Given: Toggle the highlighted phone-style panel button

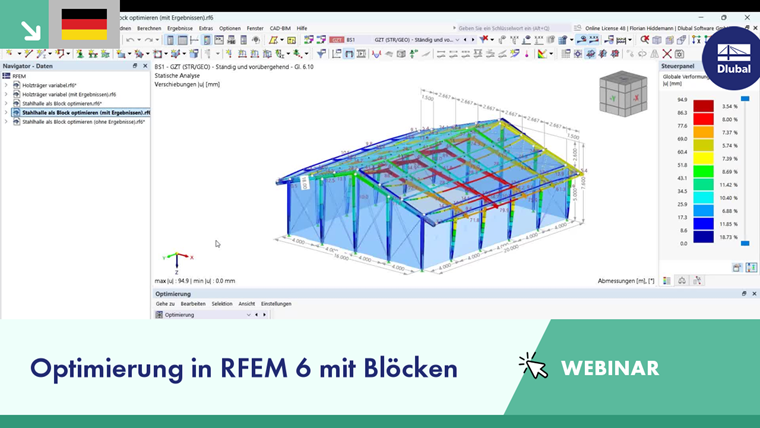Looking at the screenshot, I should 206,40.
